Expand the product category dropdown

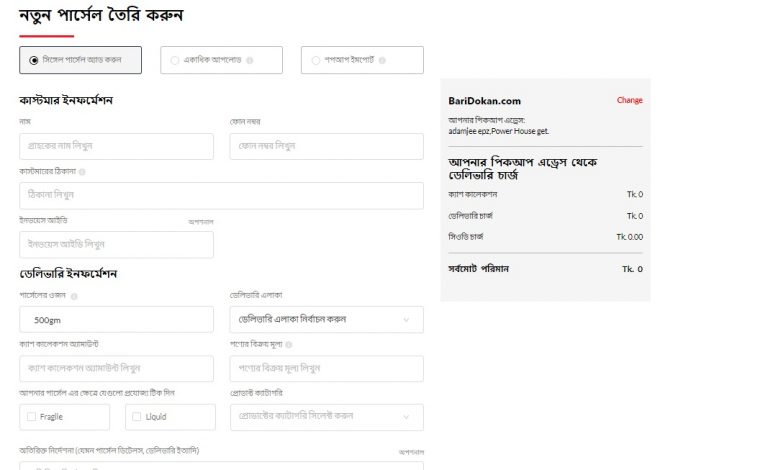[x=326, y=416]
